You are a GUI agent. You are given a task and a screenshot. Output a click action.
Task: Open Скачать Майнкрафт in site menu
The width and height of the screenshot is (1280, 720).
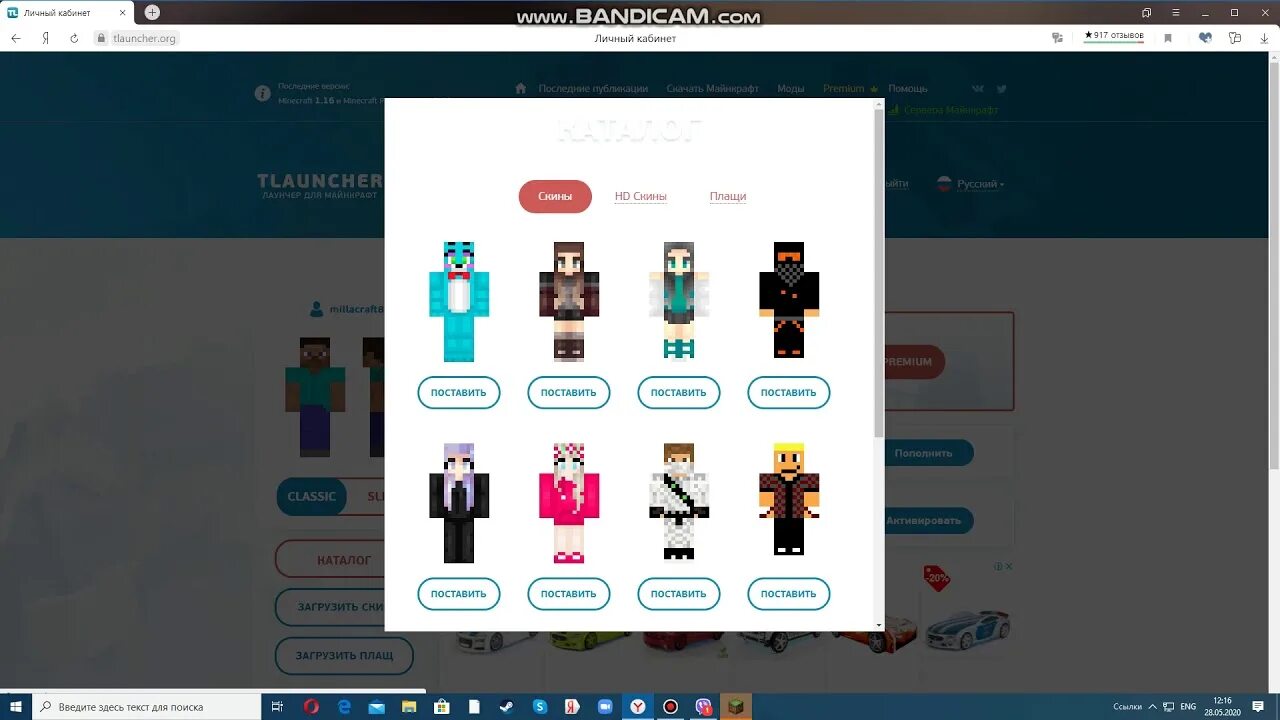point(713,89)
